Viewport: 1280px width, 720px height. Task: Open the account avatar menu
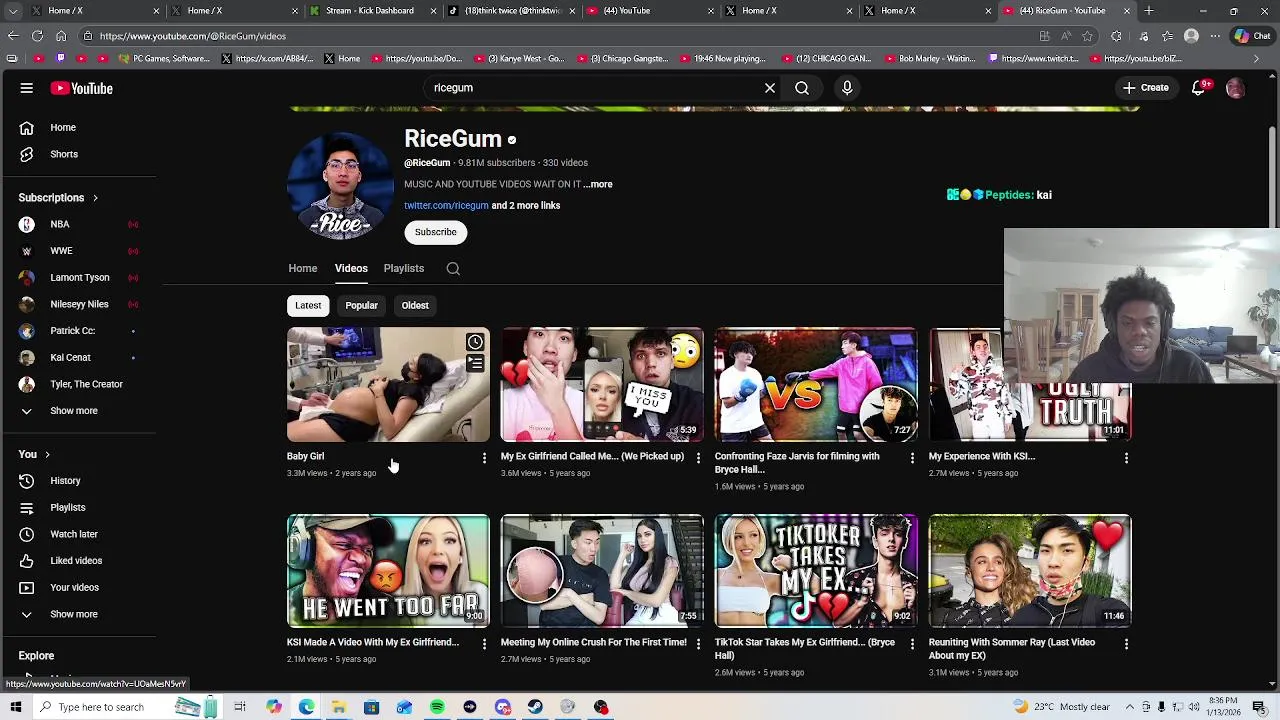1236,88
